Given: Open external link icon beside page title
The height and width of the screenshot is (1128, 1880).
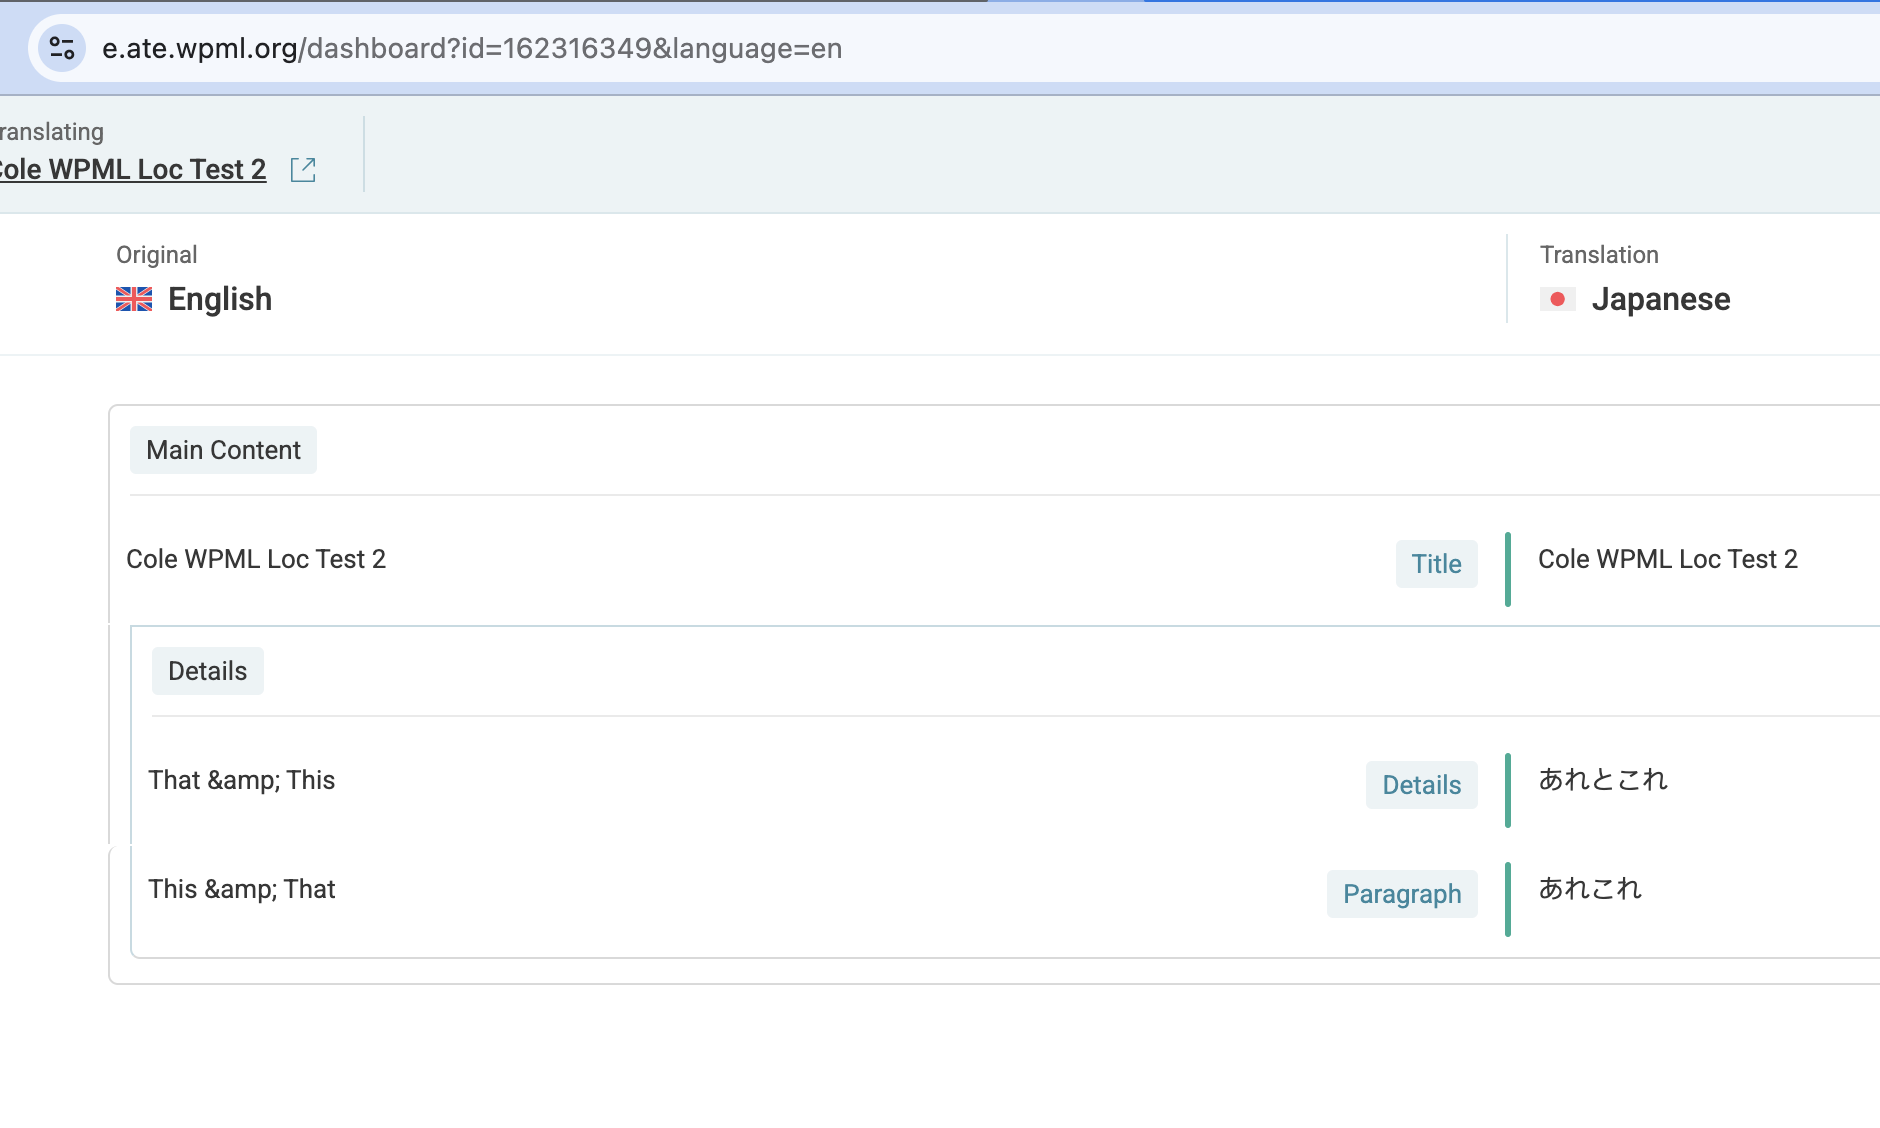Looking at the screenshot, I should 303,170.
